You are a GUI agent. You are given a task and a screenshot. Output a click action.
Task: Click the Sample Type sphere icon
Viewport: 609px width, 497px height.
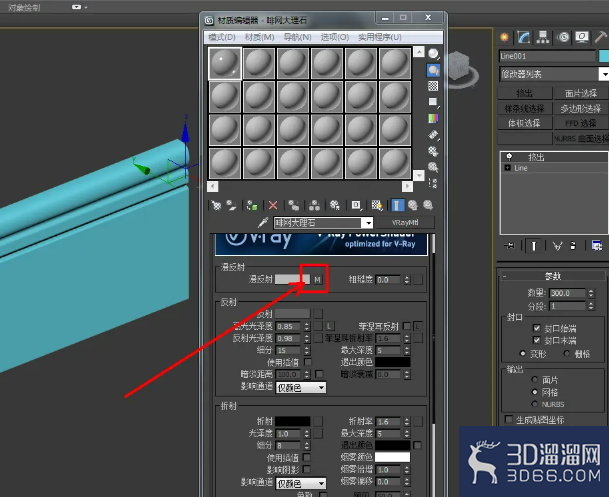[x=433, y=54]
